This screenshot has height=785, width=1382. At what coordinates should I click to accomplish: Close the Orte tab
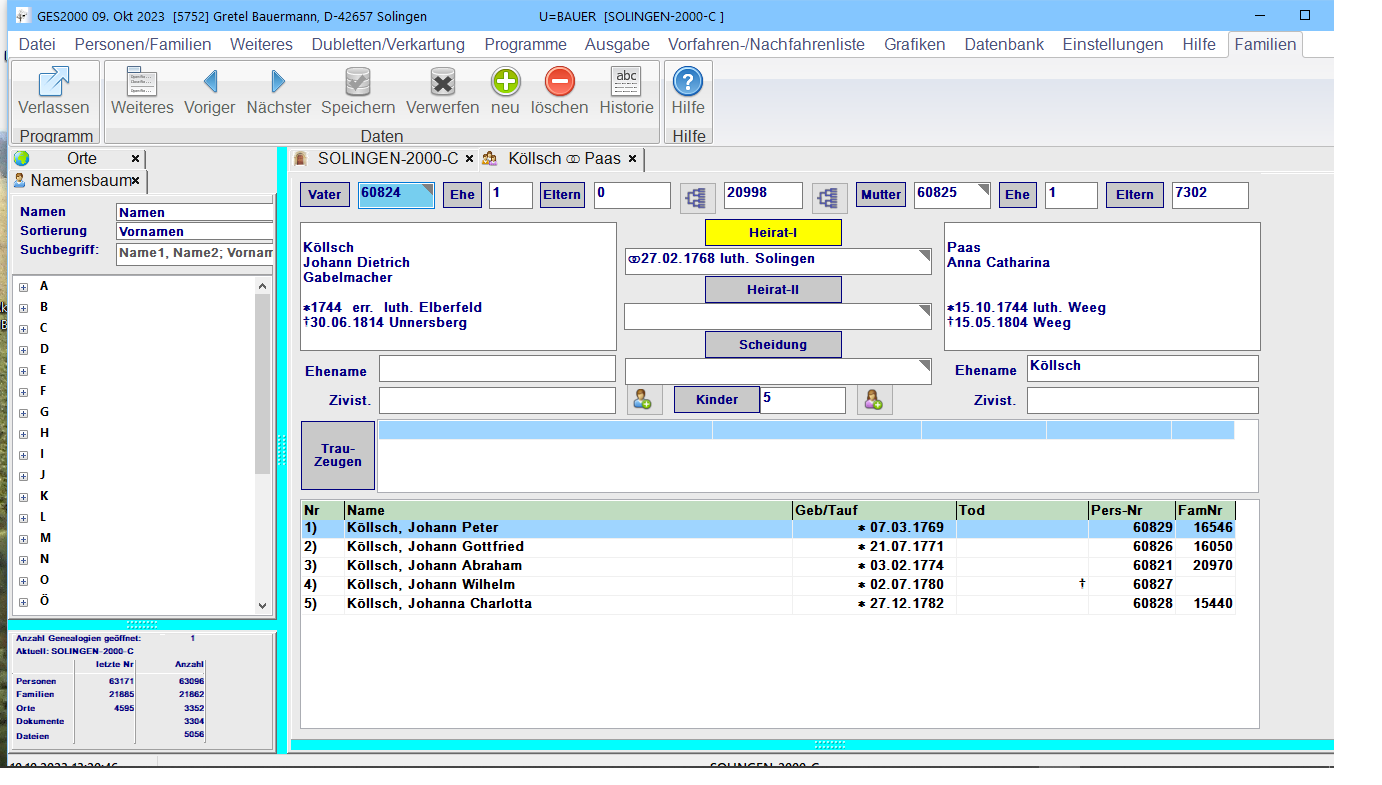tap(135, 158)
